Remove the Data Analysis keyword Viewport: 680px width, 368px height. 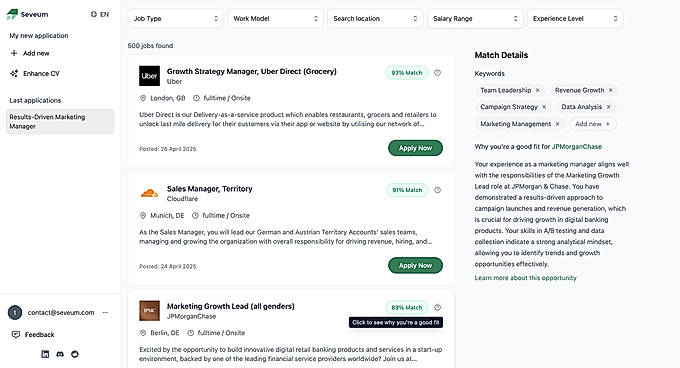(608, 107)
